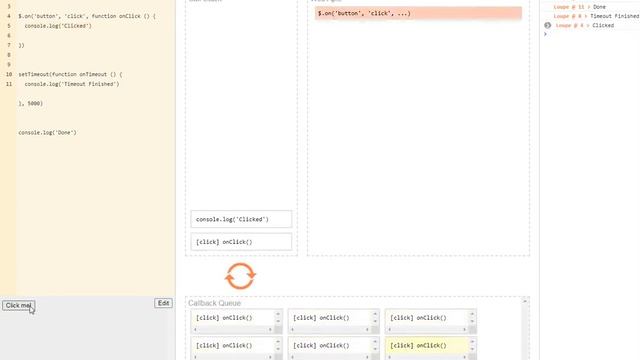The height and width of the screenshot is (360, 640).
Task: Click the console.log('Clicked') line in the code editor
Action: pos(58,26)
